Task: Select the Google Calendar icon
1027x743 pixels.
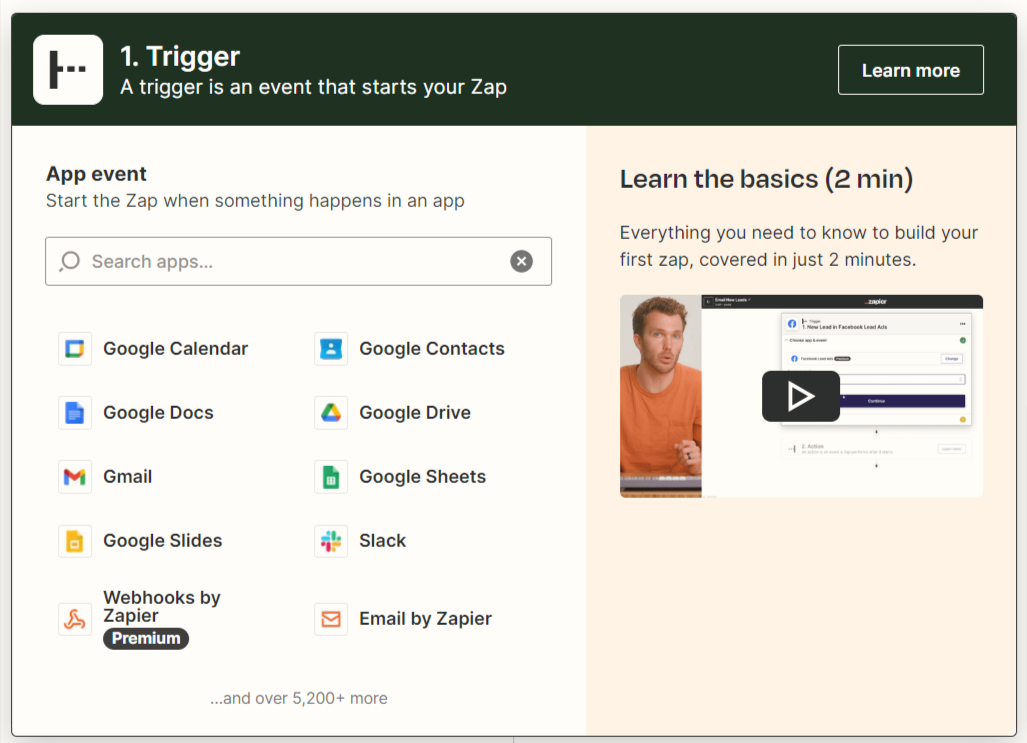Action: 75,349
